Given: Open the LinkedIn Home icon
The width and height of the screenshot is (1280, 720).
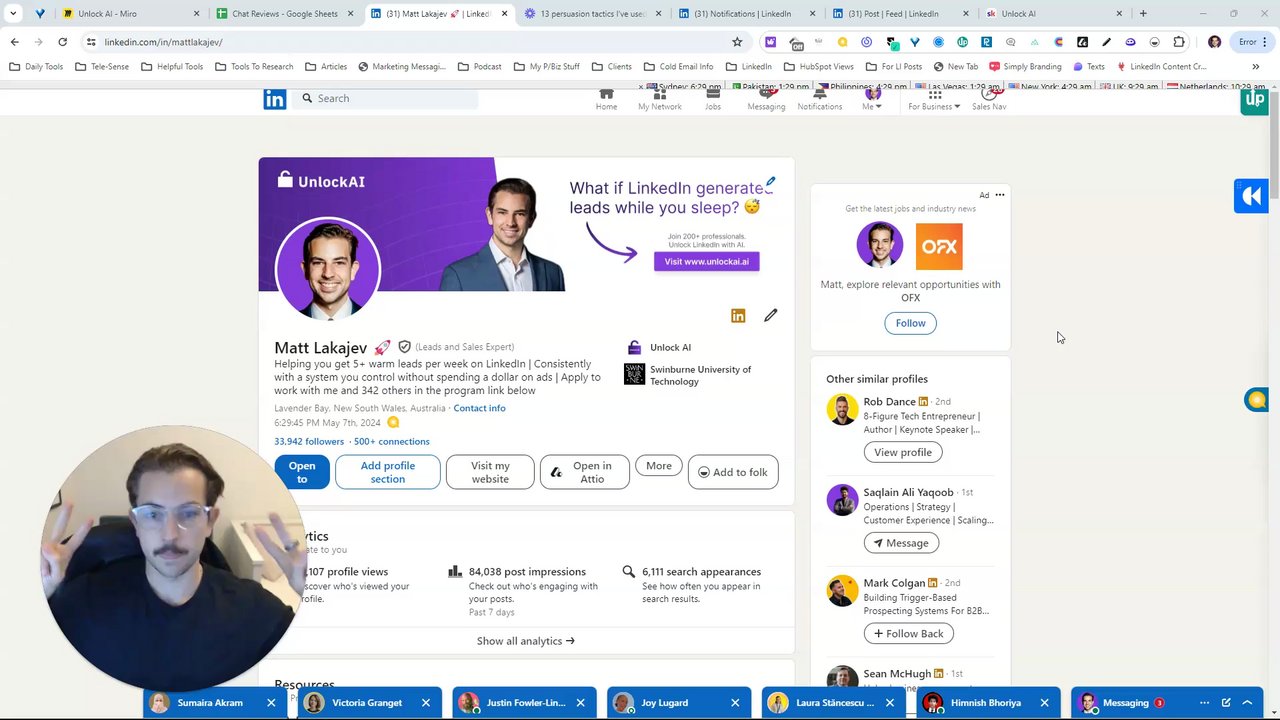Looking at the screenshot, I should coord(606,97).
